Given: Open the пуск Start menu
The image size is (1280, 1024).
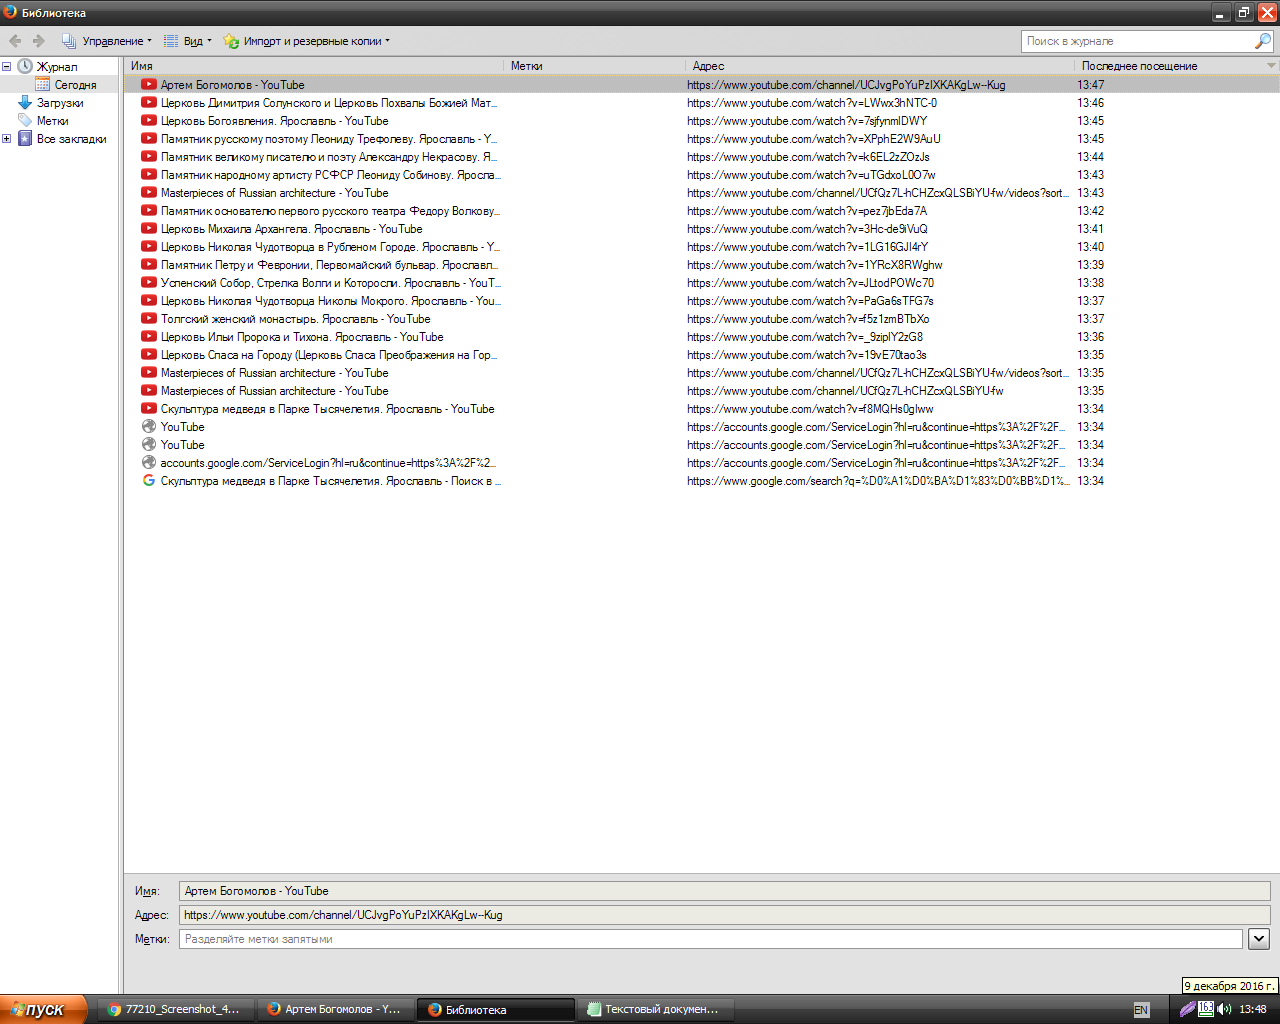Looking at the screenshot, I should pos(44,1010).
